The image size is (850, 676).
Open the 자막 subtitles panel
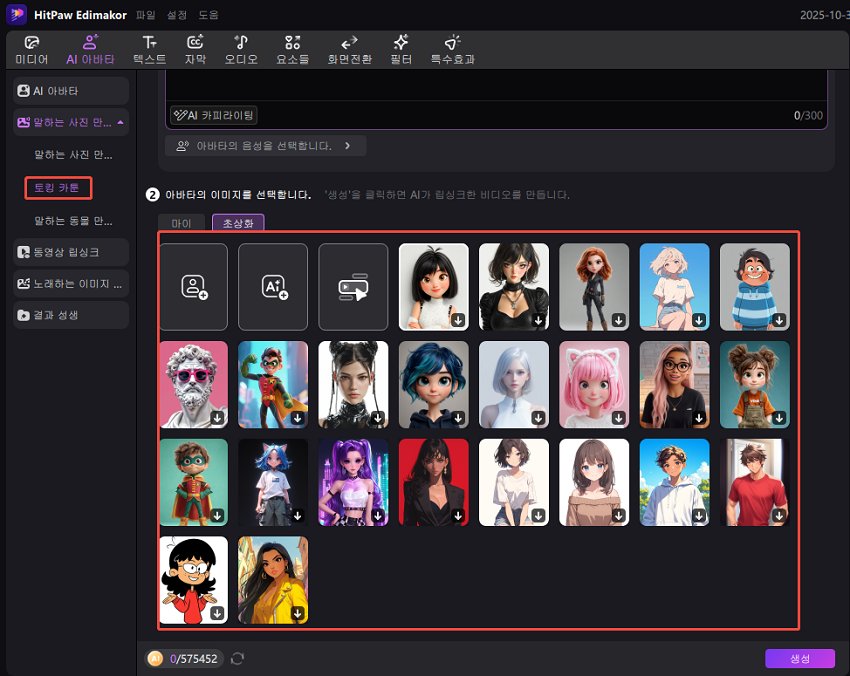[195, 48]
